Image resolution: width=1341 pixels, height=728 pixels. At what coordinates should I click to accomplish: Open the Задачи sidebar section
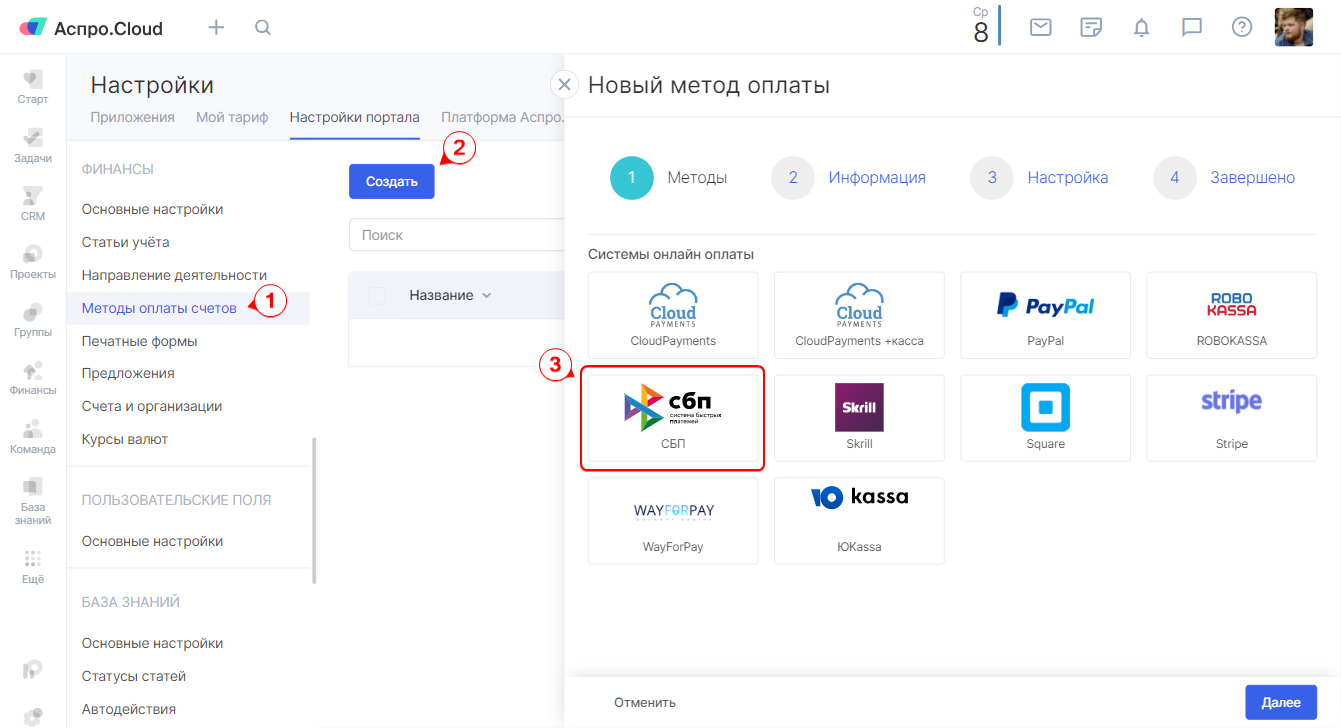click(x=33, y=146)
